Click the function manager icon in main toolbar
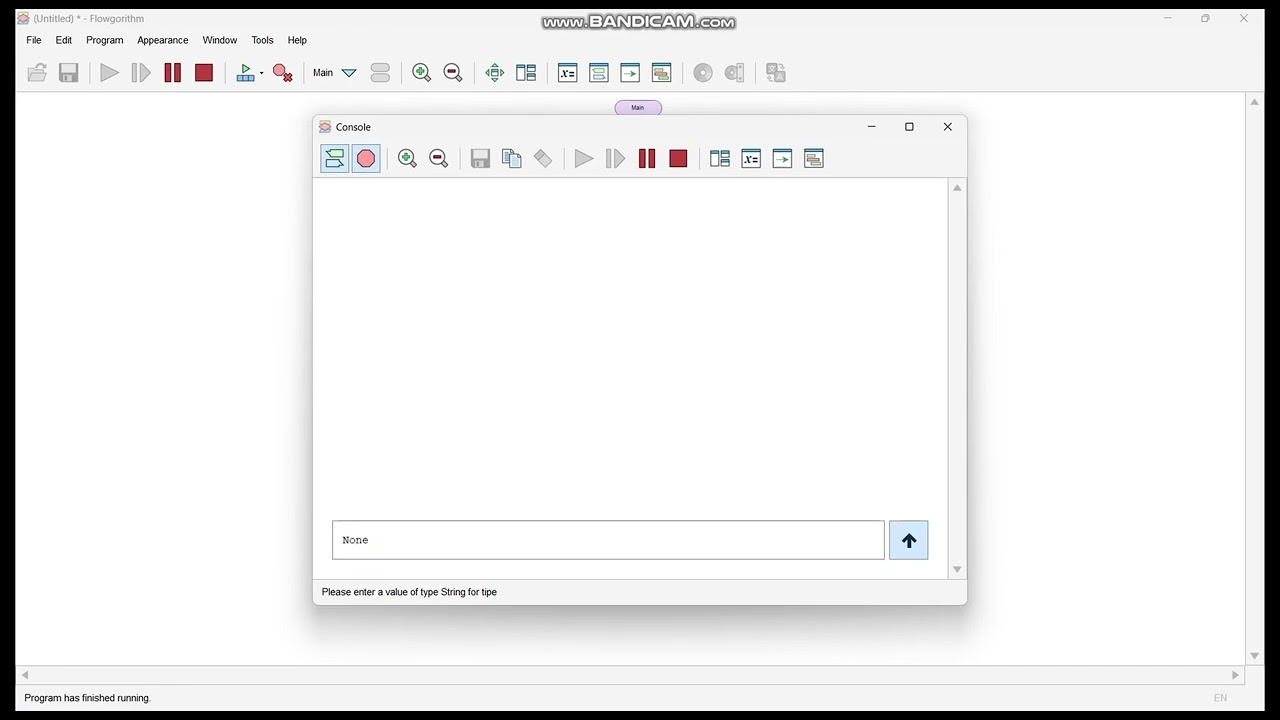This screenshot has height=720, width=1280. [x=380, y=72]
